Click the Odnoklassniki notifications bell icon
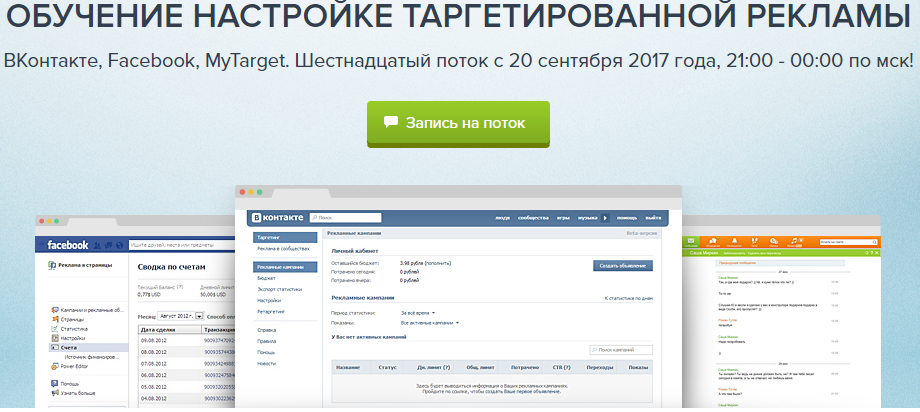This screenshot has height=412, width=920. tap(734, 242)
